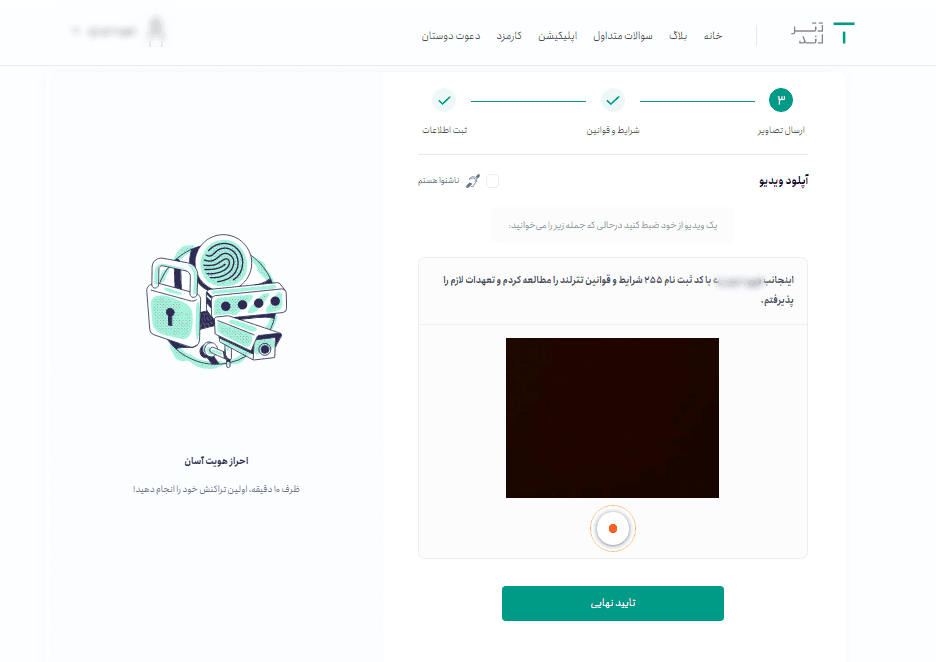Open the 'اپلیکیشن' navigation link
This screenshot has height=662, width=936.
click(x=558, y=36)
